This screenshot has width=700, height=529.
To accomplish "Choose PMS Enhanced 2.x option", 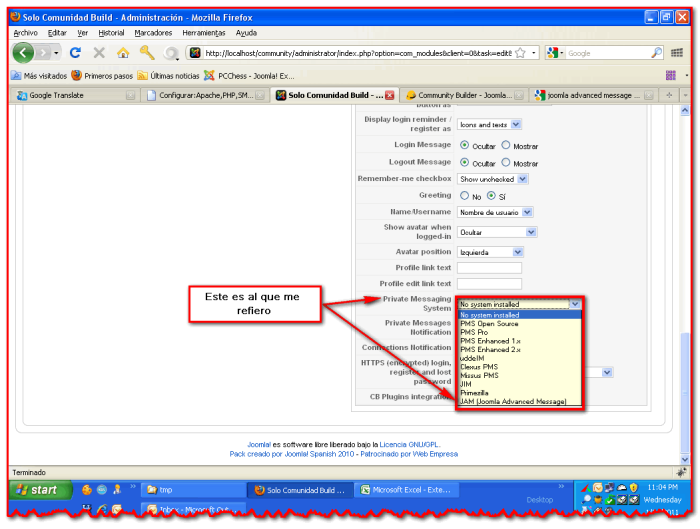I will [x=520, y=350].
